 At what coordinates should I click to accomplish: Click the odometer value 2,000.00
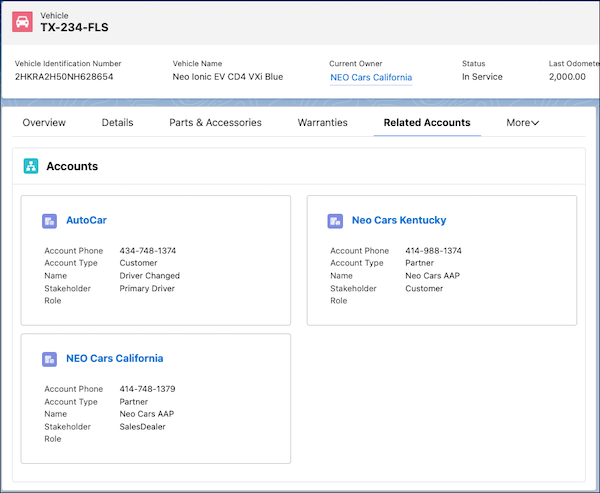point(567,77)
